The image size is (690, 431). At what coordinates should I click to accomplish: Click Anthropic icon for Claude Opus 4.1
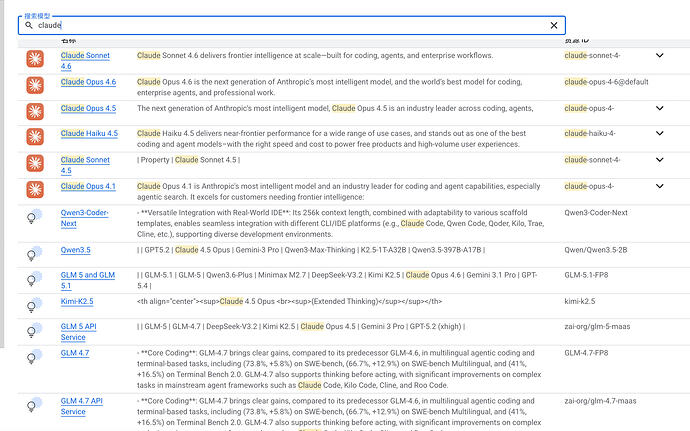tap(35, 189)
